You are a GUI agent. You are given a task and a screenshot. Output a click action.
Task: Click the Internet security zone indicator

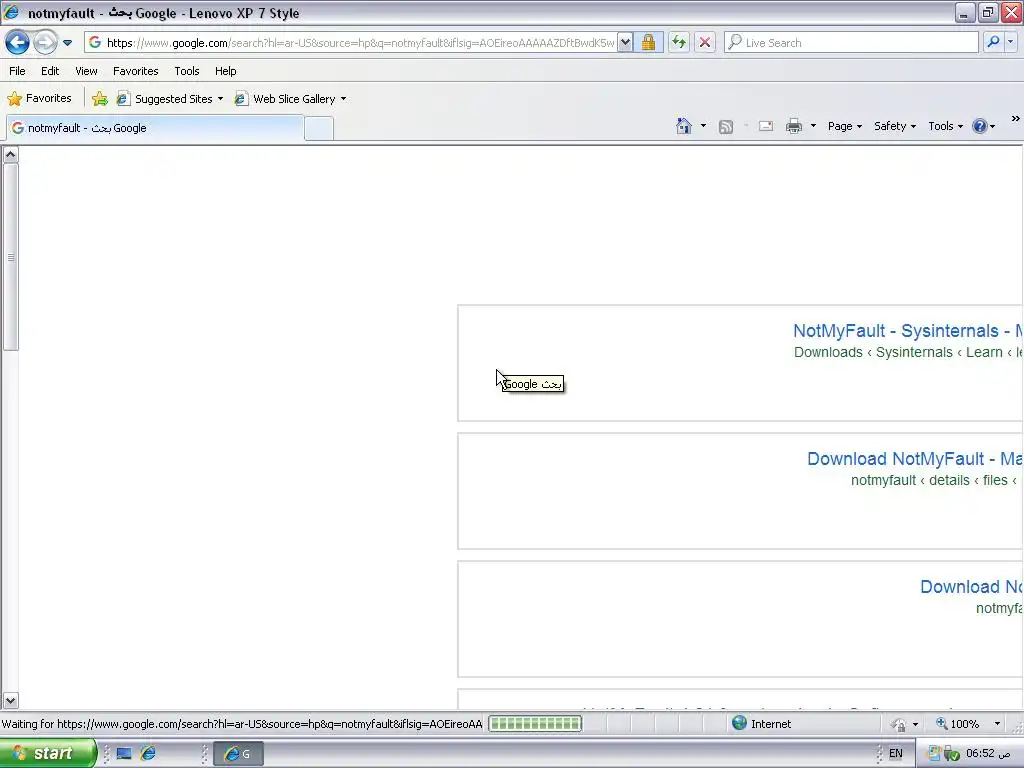click(x=761, y=724)
